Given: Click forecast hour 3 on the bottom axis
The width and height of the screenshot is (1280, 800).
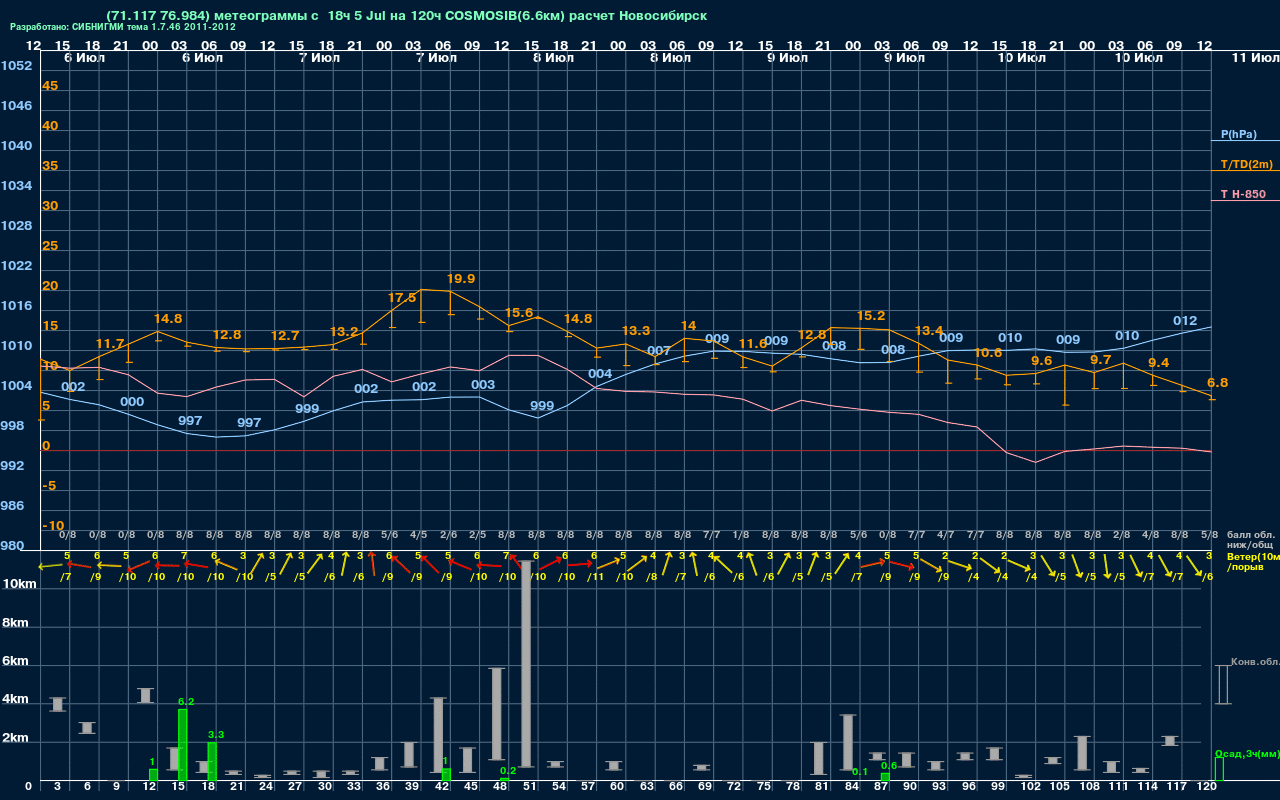Looking at the screenshot, I should [x=57, y=787].
